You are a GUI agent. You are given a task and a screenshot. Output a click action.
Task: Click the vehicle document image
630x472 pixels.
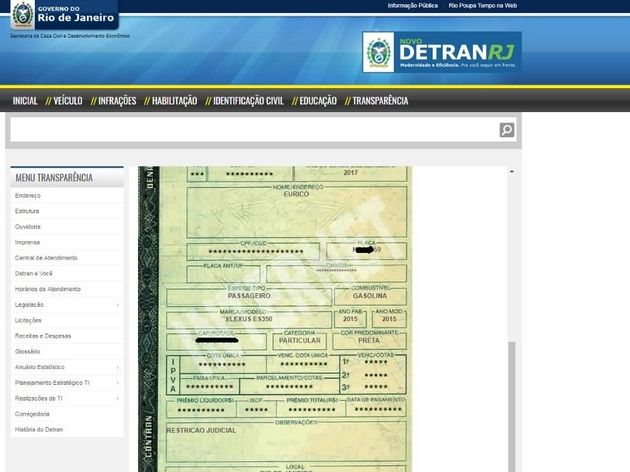pos(275,320)
